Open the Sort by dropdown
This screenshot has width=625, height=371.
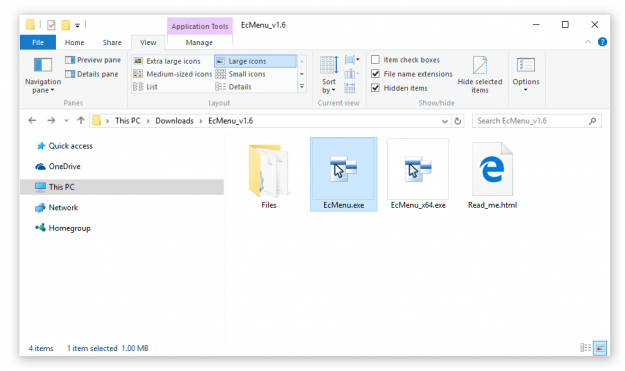[x=329, y=75]
